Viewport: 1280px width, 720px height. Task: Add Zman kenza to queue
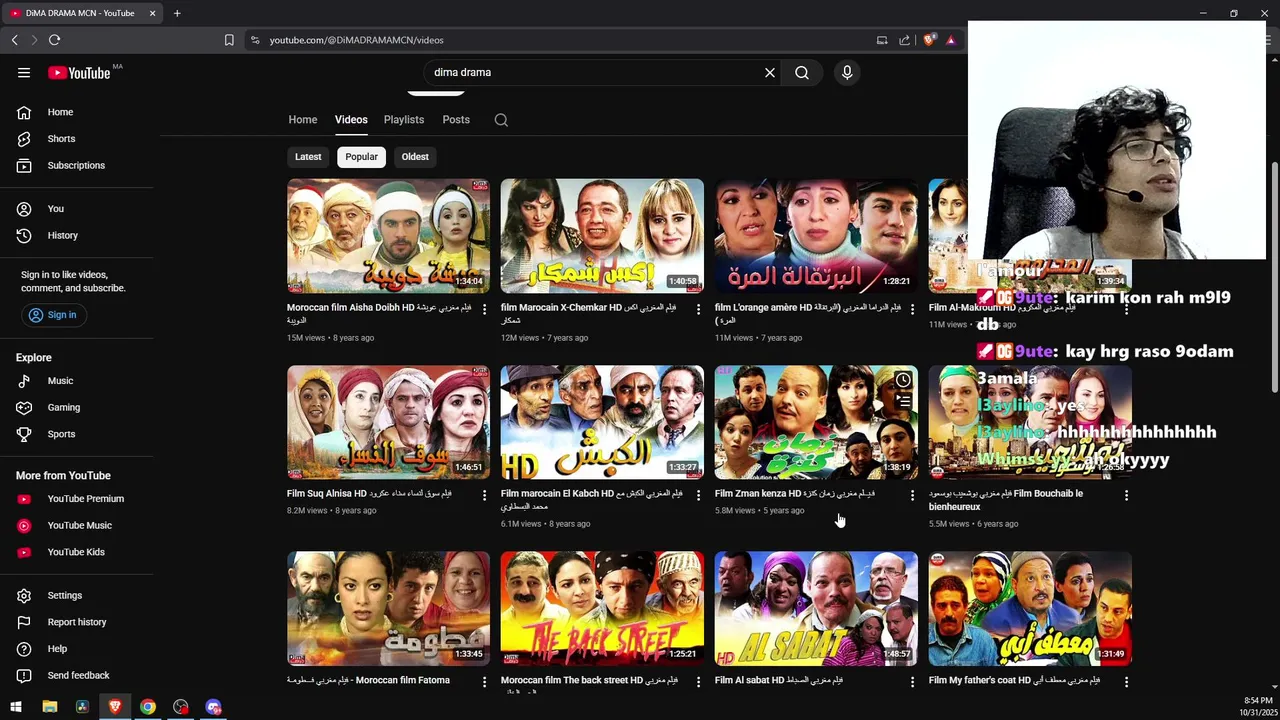(x=903, y=402)
